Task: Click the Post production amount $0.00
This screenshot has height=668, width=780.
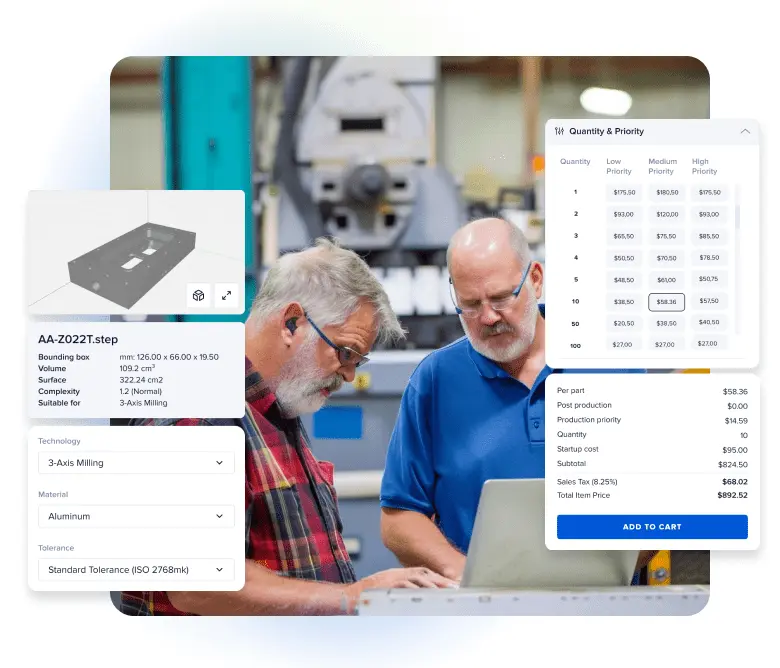Action: click(737, 406)
